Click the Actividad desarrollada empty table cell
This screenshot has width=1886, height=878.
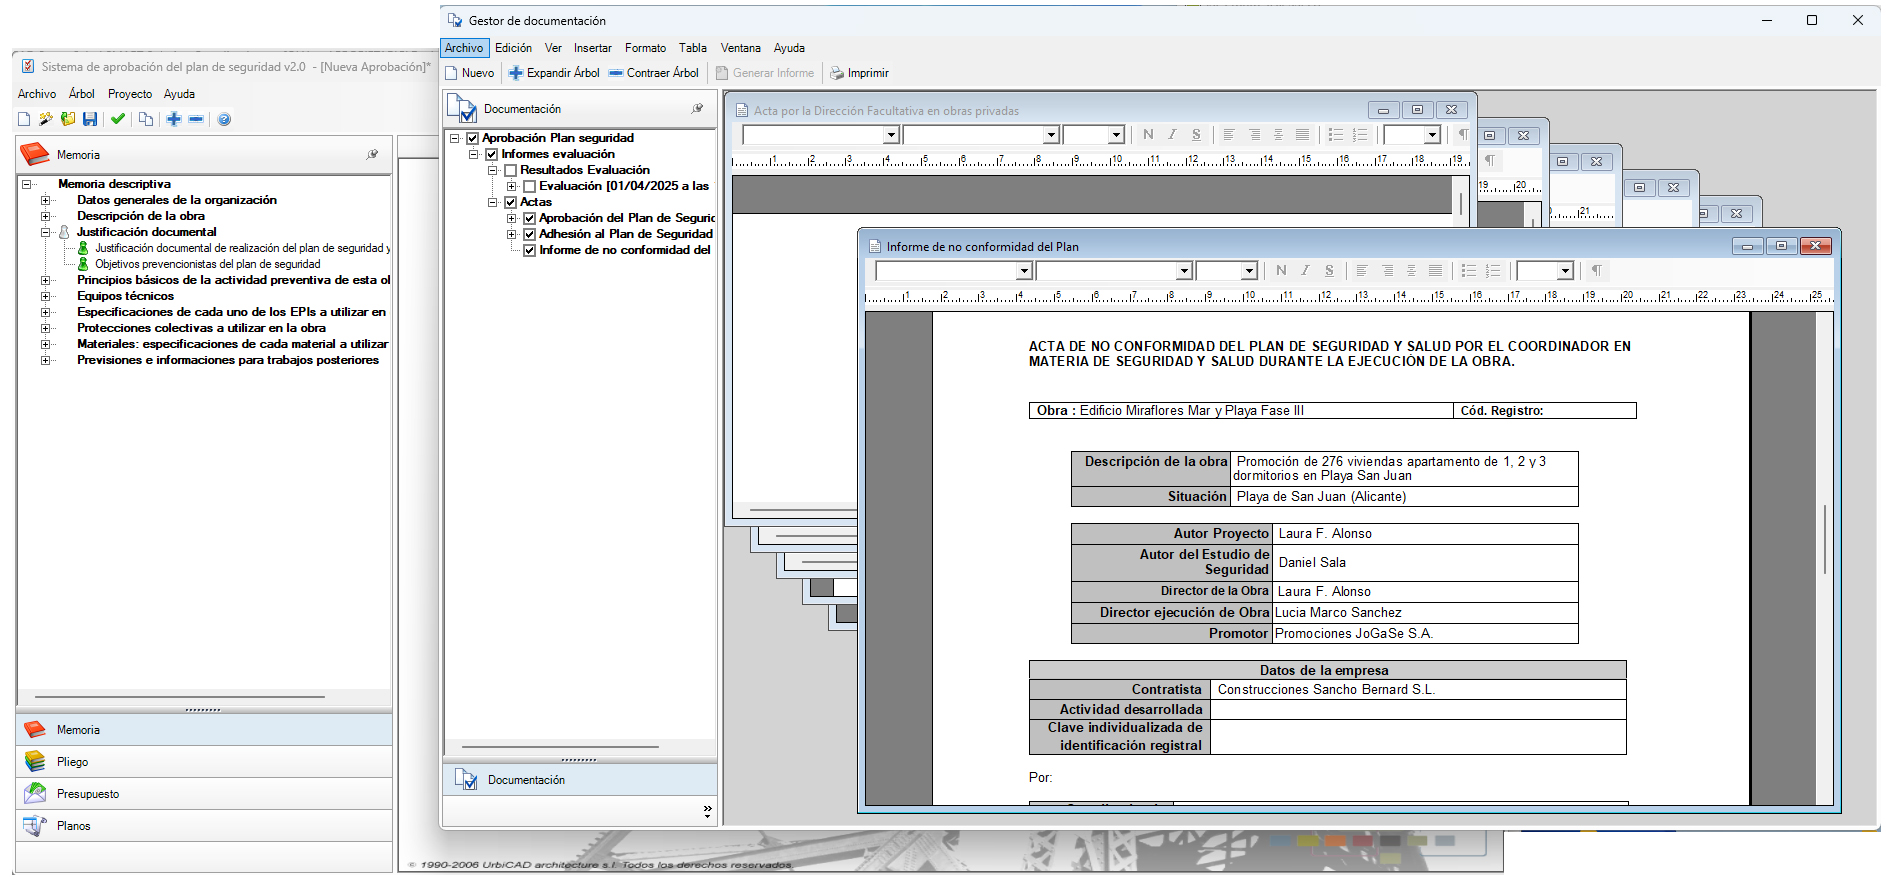coord(1418,709)
